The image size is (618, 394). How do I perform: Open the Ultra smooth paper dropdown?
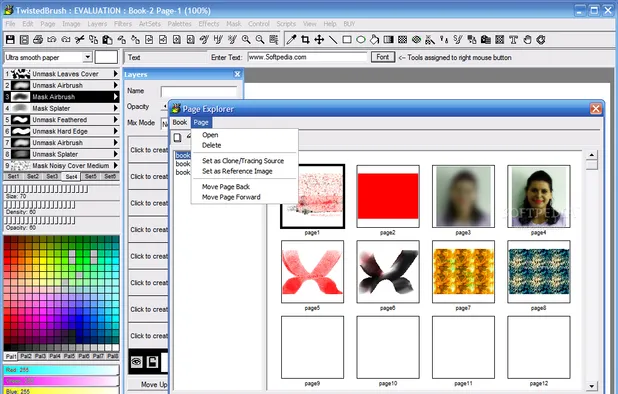87,57
